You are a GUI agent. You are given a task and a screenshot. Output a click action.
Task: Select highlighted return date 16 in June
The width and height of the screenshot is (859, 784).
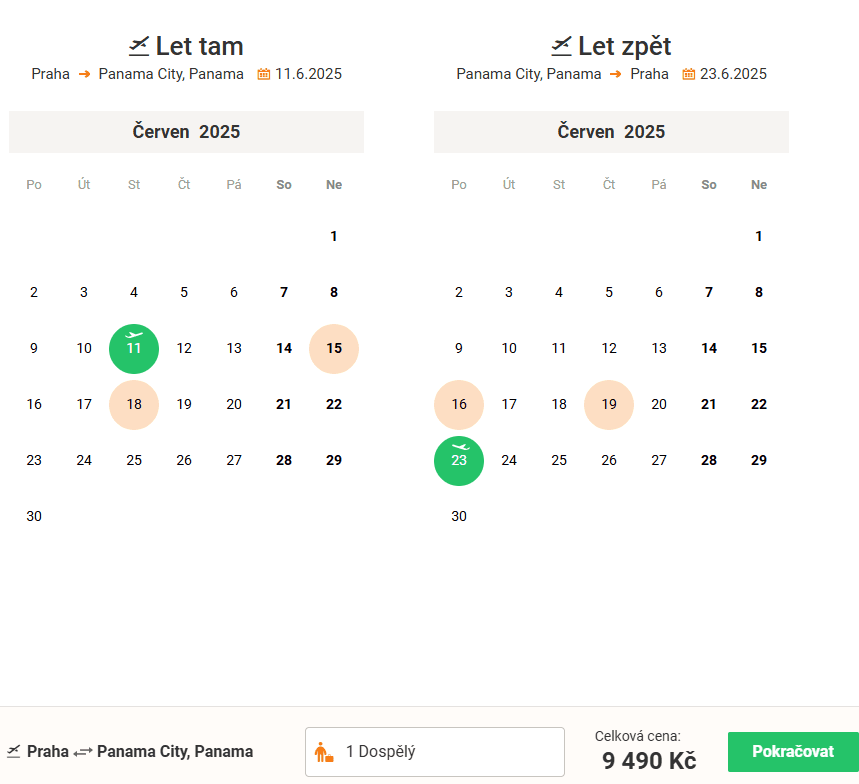click(459, 405)
